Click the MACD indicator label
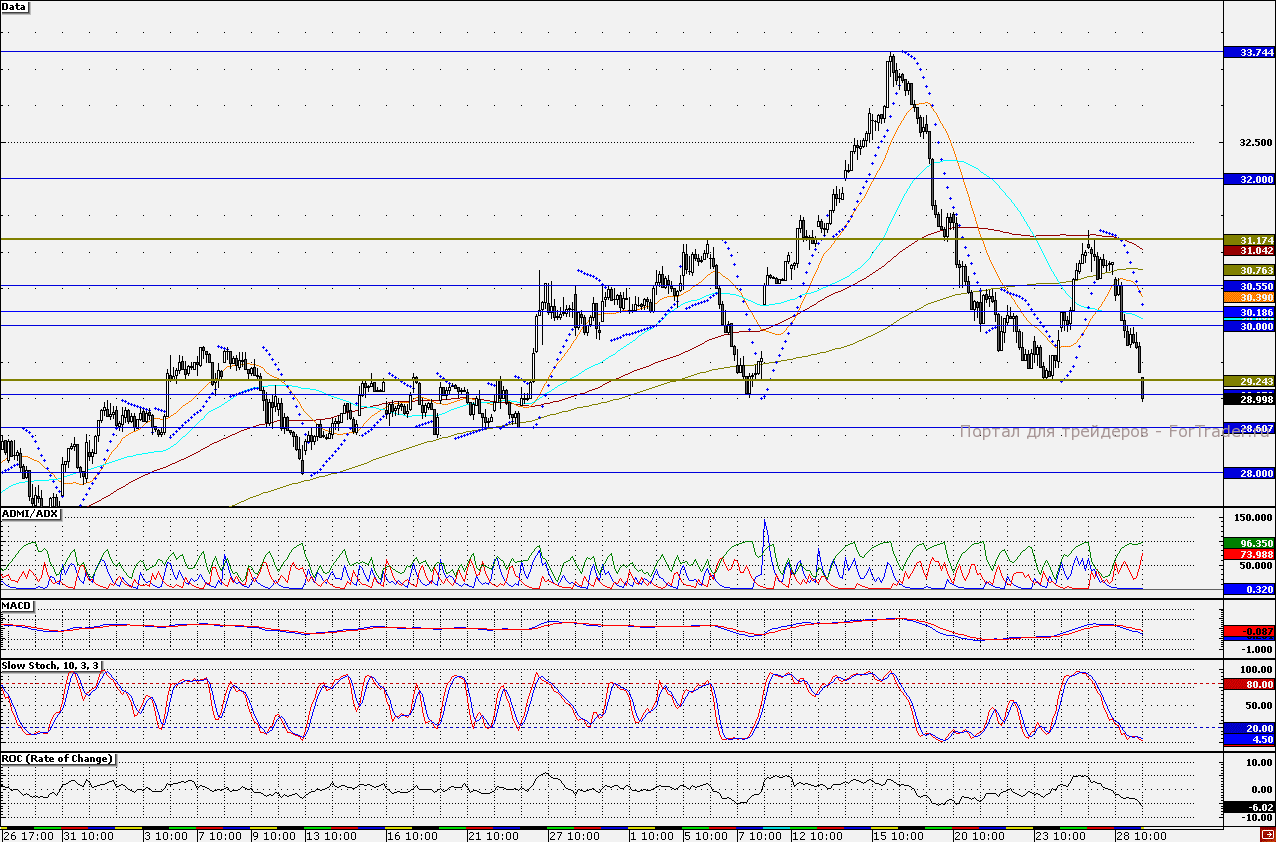1276x842 pixels. tap(17, 606)
